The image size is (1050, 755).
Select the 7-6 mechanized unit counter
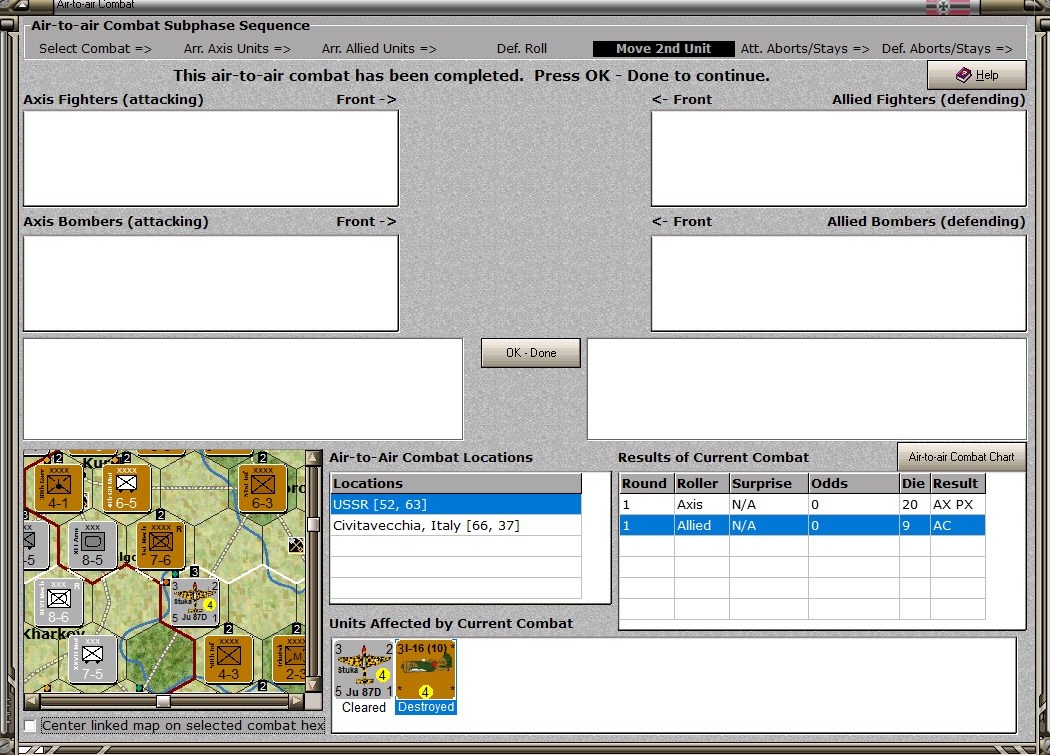[x=160, y=545]
